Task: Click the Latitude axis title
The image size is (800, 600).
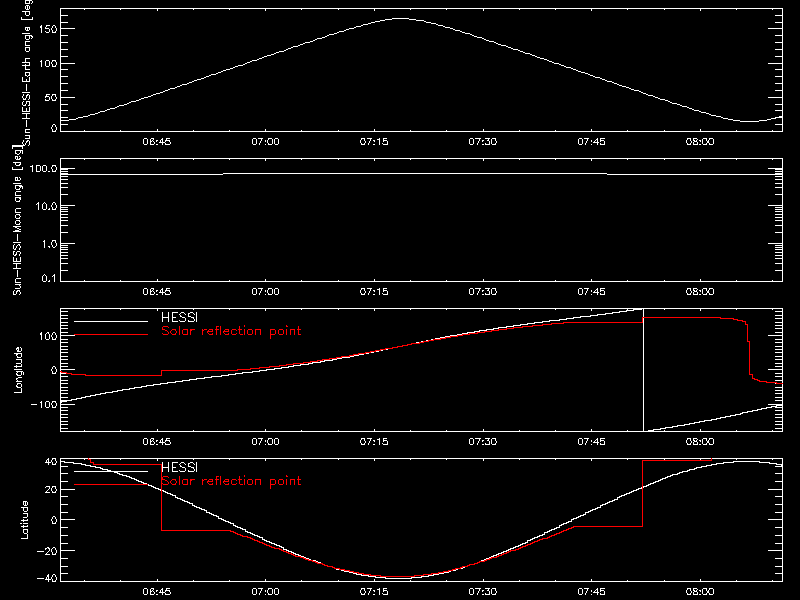Action: [24, 520]
